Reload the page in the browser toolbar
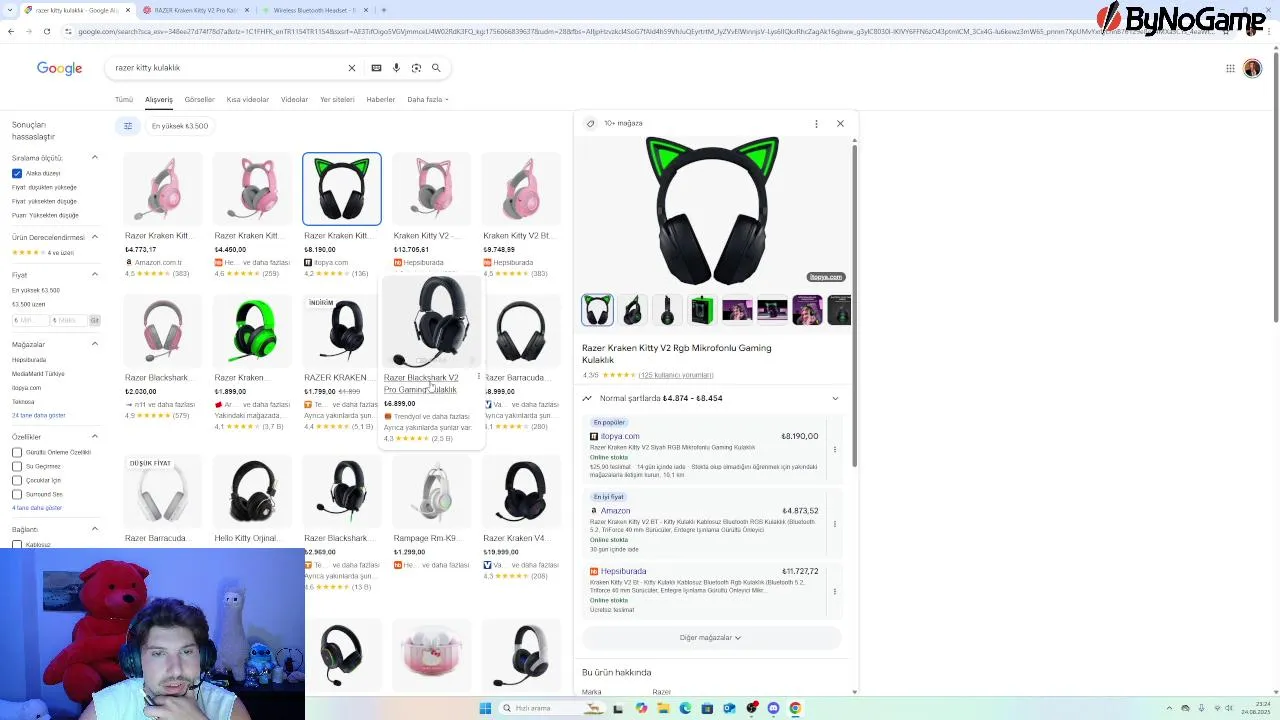The width and height of the screenshot is (1280, 720). tap(46, 31)
